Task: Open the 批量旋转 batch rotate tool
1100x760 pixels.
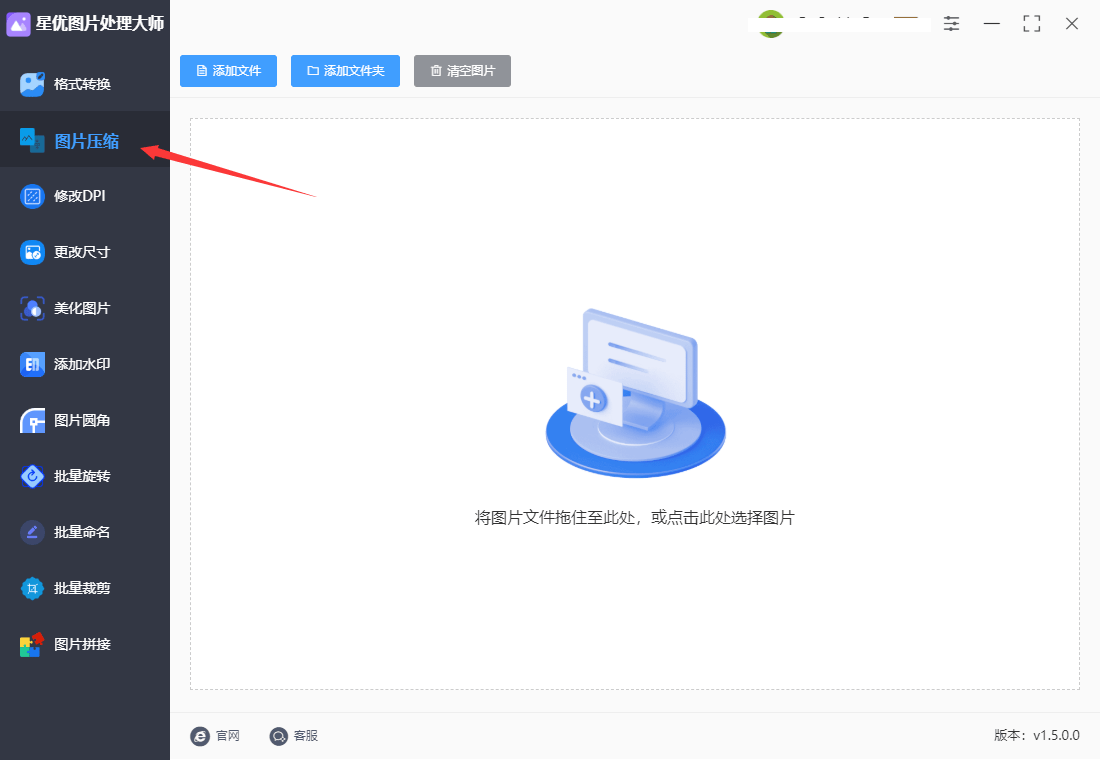Action: pyautogui.click(x=84, y=476)
